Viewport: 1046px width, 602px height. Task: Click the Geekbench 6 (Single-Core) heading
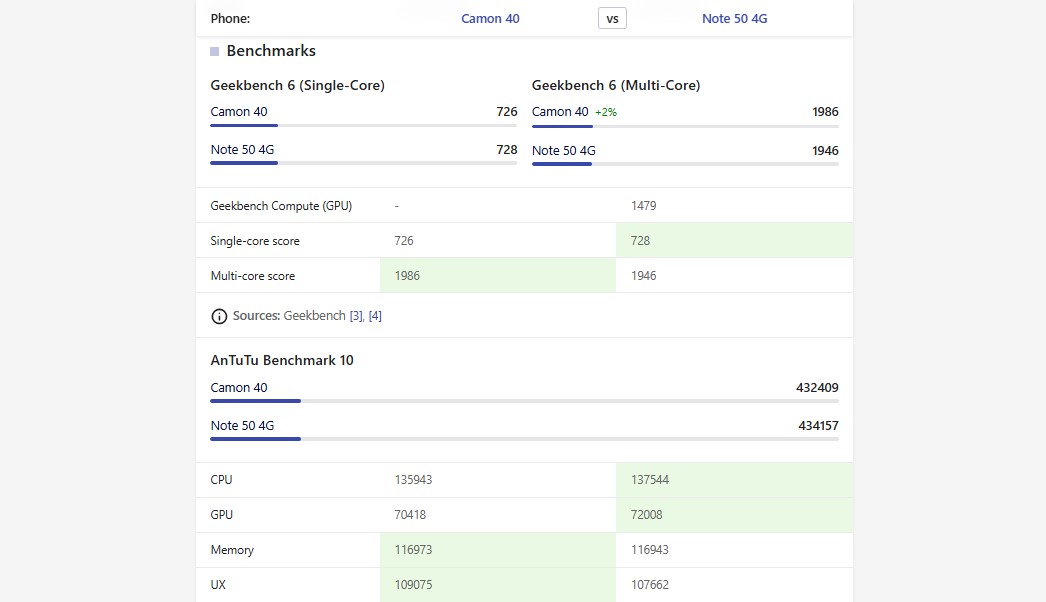tap(298, 85)
